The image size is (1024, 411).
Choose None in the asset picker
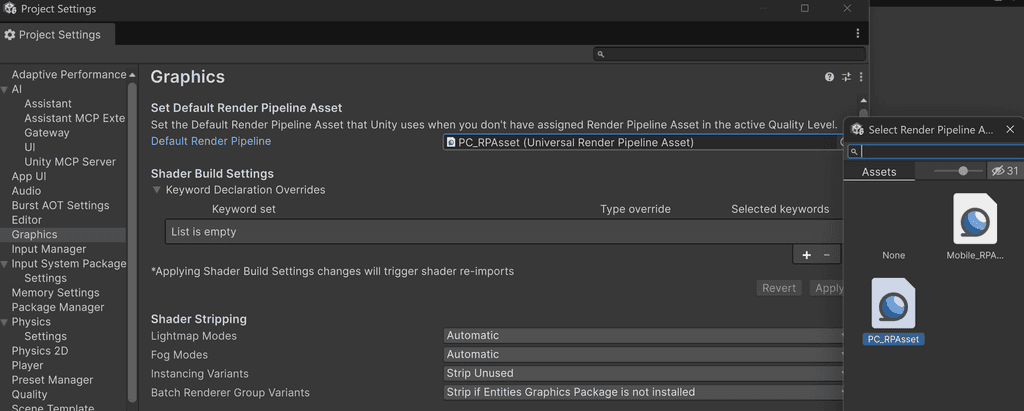[893, 255]
